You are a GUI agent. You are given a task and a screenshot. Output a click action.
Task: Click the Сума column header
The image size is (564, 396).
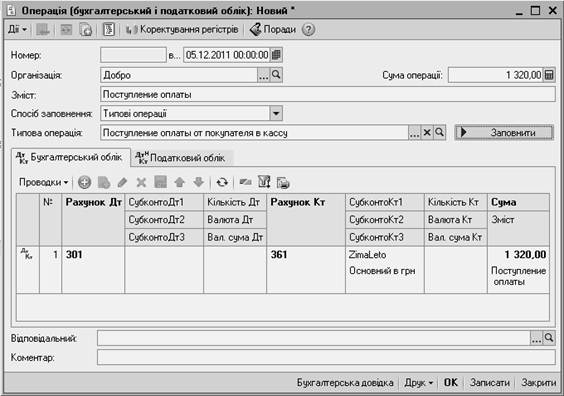click(x=518, y=202)
